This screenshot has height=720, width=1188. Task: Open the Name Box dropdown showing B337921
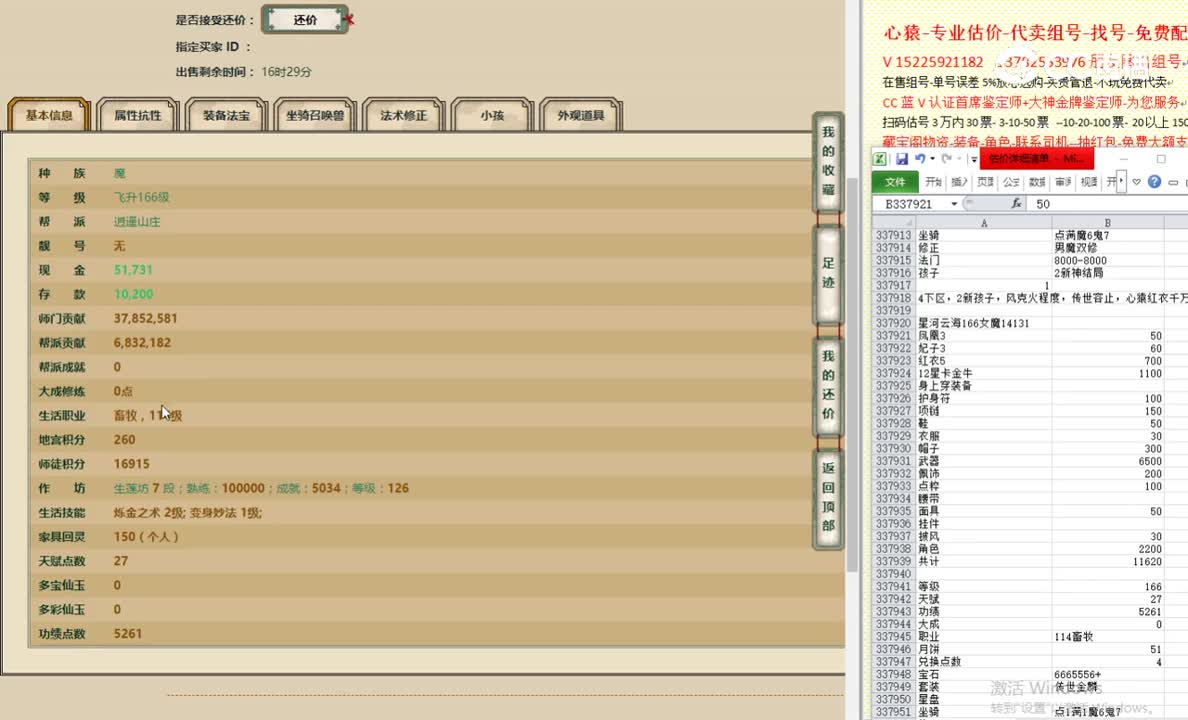tap(953, 204)
